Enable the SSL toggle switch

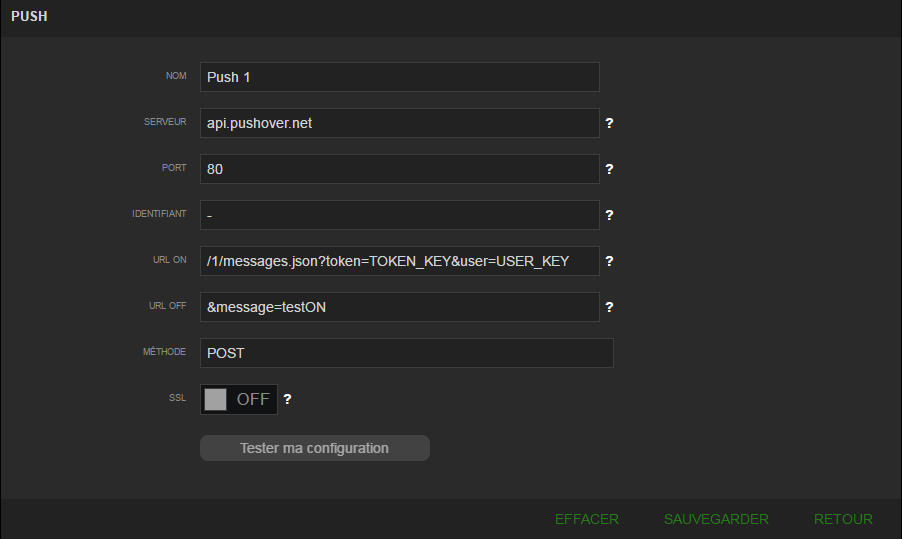pyautogui.click(x=238, y=399)
